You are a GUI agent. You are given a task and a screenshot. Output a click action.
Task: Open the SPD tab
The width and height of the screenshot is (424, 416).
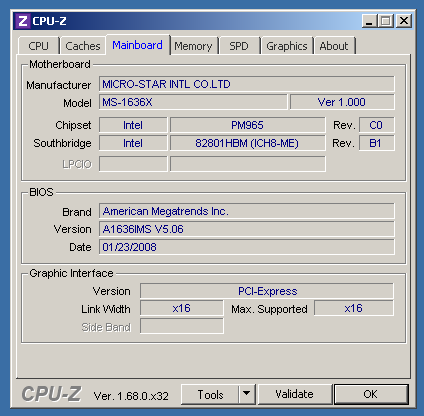tap(239, 46)
